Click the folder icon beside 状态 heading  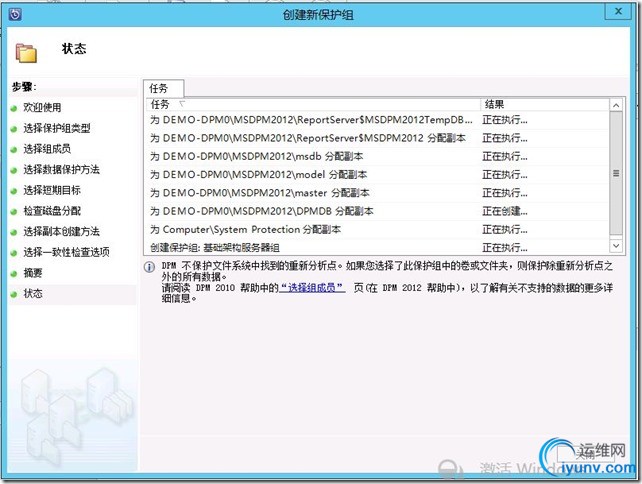click(26, 53)
